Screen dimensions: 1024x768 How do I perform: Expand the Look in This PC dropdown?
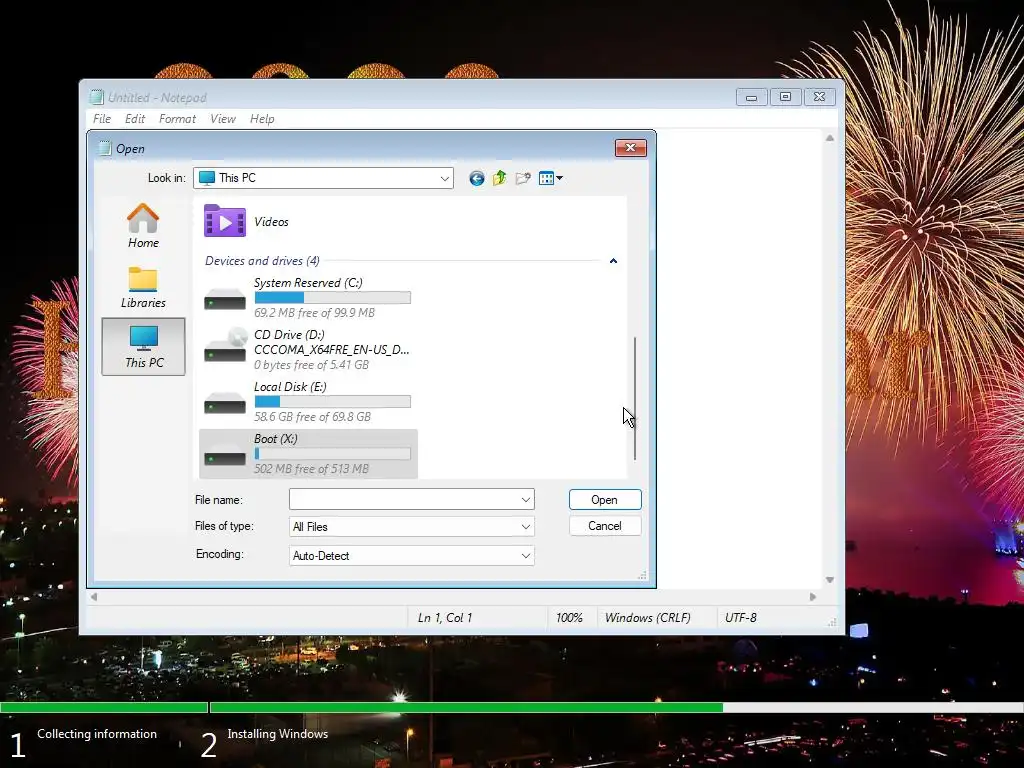tap(445, 178)
